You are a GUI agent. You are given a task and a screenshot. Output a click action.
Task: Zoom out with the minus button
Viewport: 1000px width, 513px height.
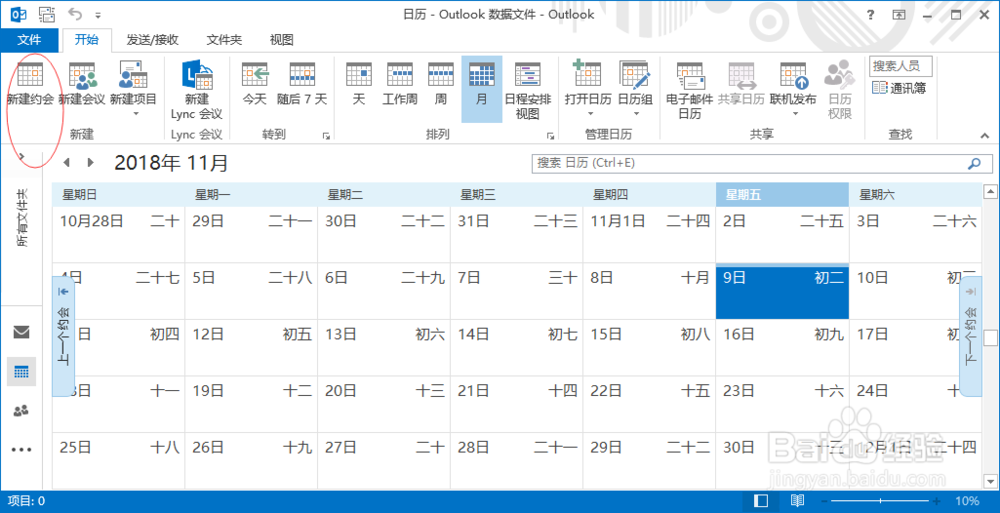pos(824,501)
